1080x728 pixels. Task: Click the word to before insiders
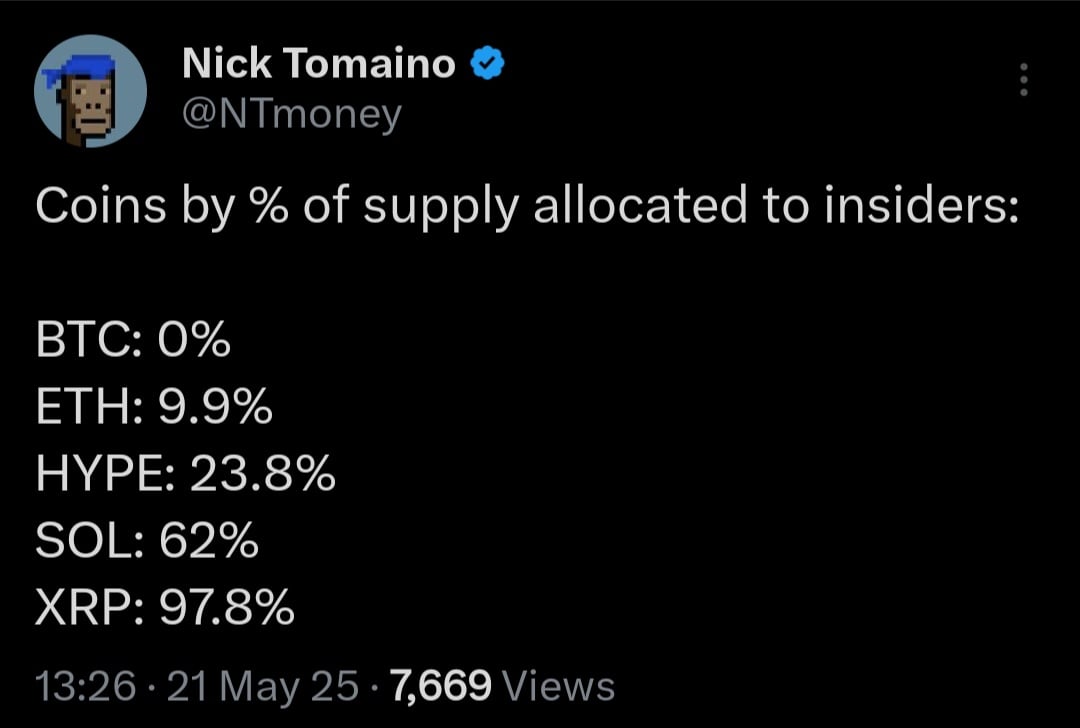point(785,207)
